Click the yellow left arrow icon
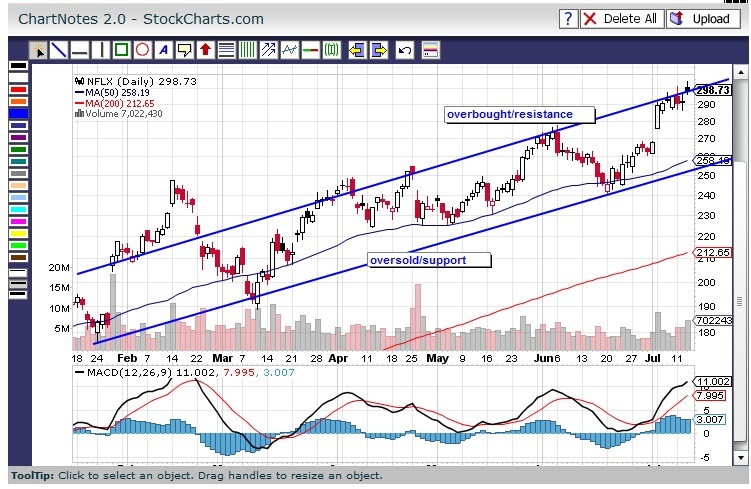Image resolution: width=751 pixels, height=489 pixels. click(357, 50)
